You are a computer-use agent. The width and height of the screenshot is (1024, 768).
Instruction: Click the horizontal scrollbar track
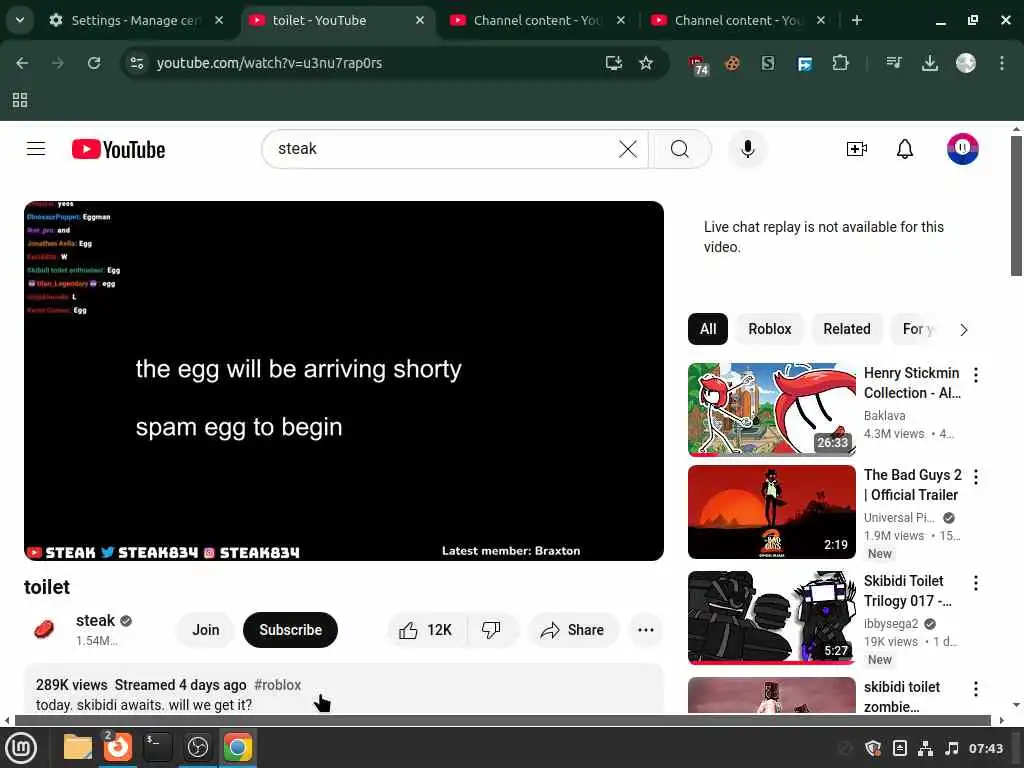click(x=503, y=720)
